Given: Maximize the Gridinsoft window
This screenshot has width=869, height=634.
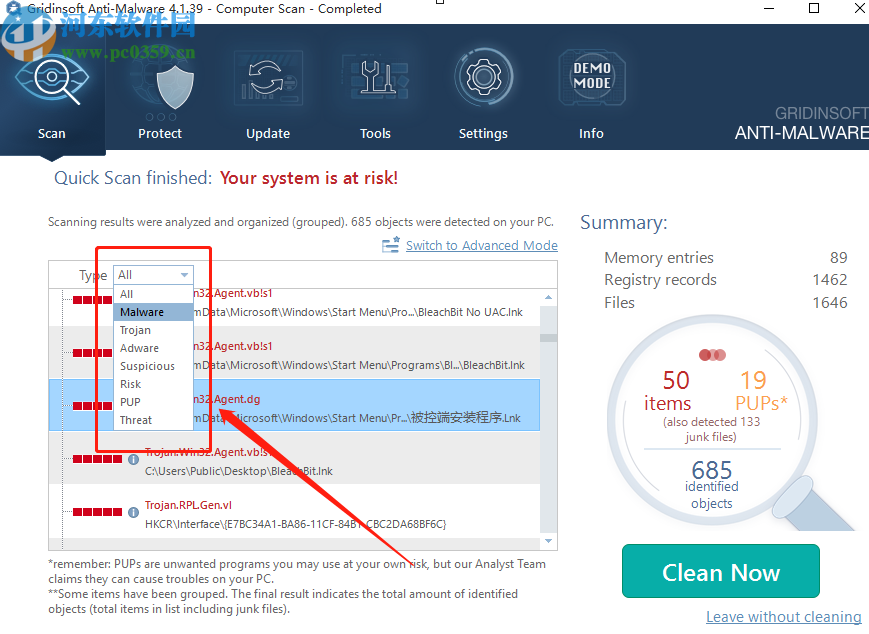Looking at the screenshot, I should tap(814, 8).
